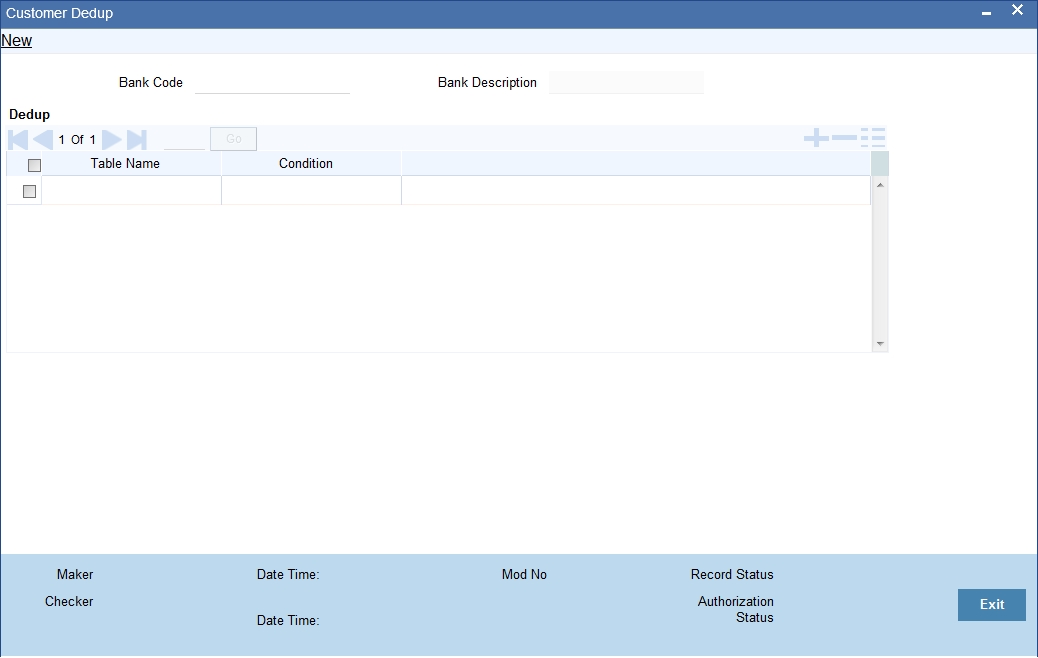Click the '1 Of 1' page indicator

coord(77,140)
